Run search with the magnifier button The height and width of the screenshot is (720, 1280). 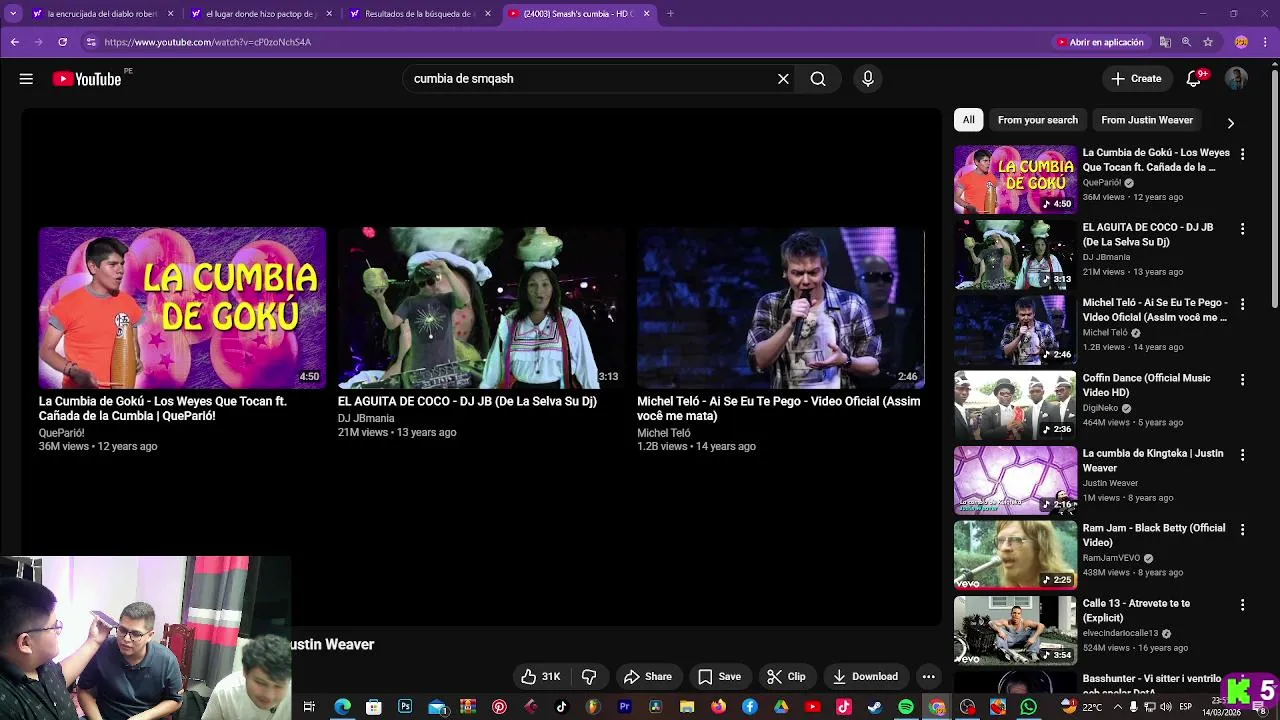click(818, 79)
